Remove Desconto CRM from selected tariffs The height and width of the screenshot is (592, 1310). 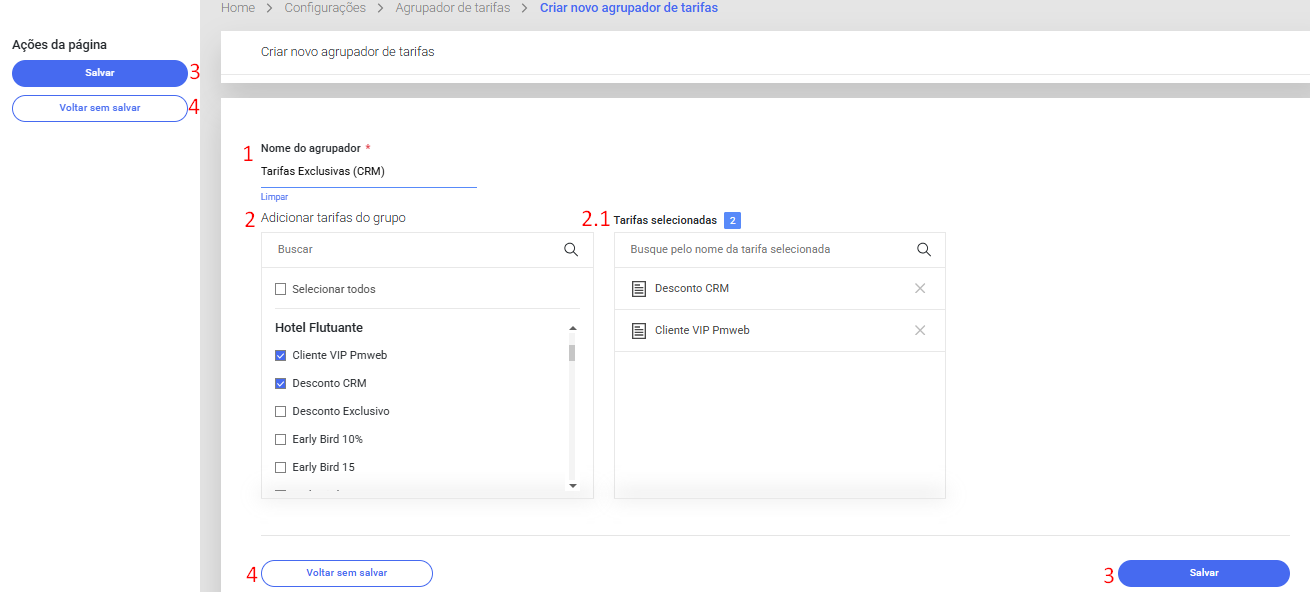point(920,289)
